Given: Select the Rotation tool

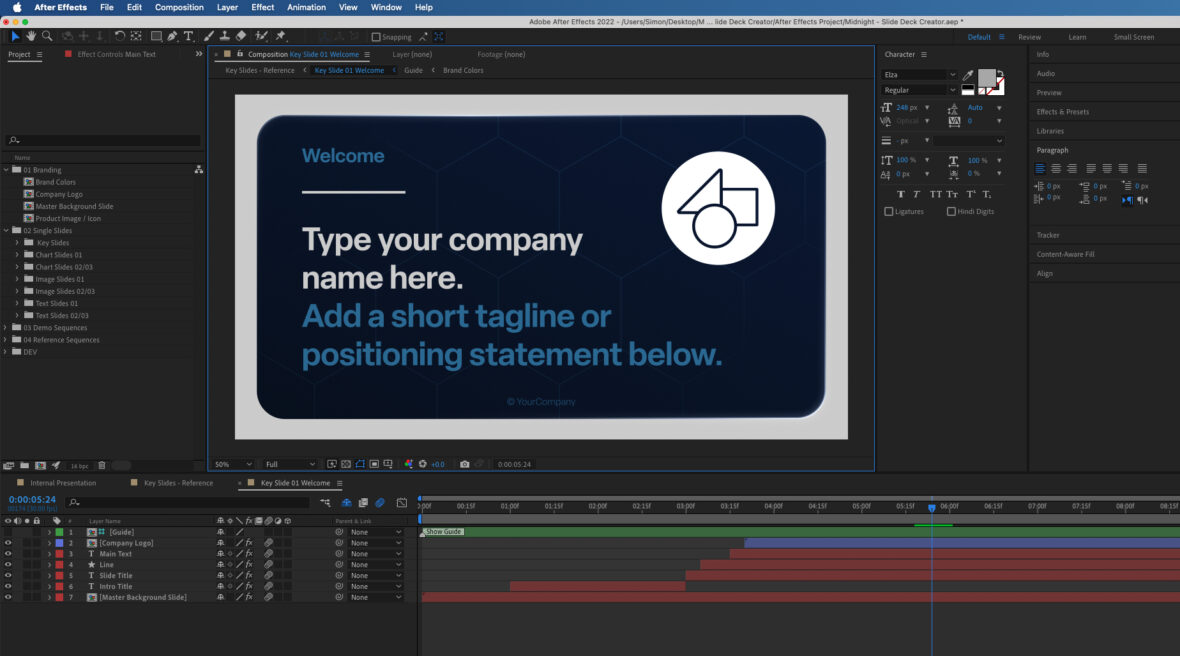Looking at the screenshot, I should [120, 36].
